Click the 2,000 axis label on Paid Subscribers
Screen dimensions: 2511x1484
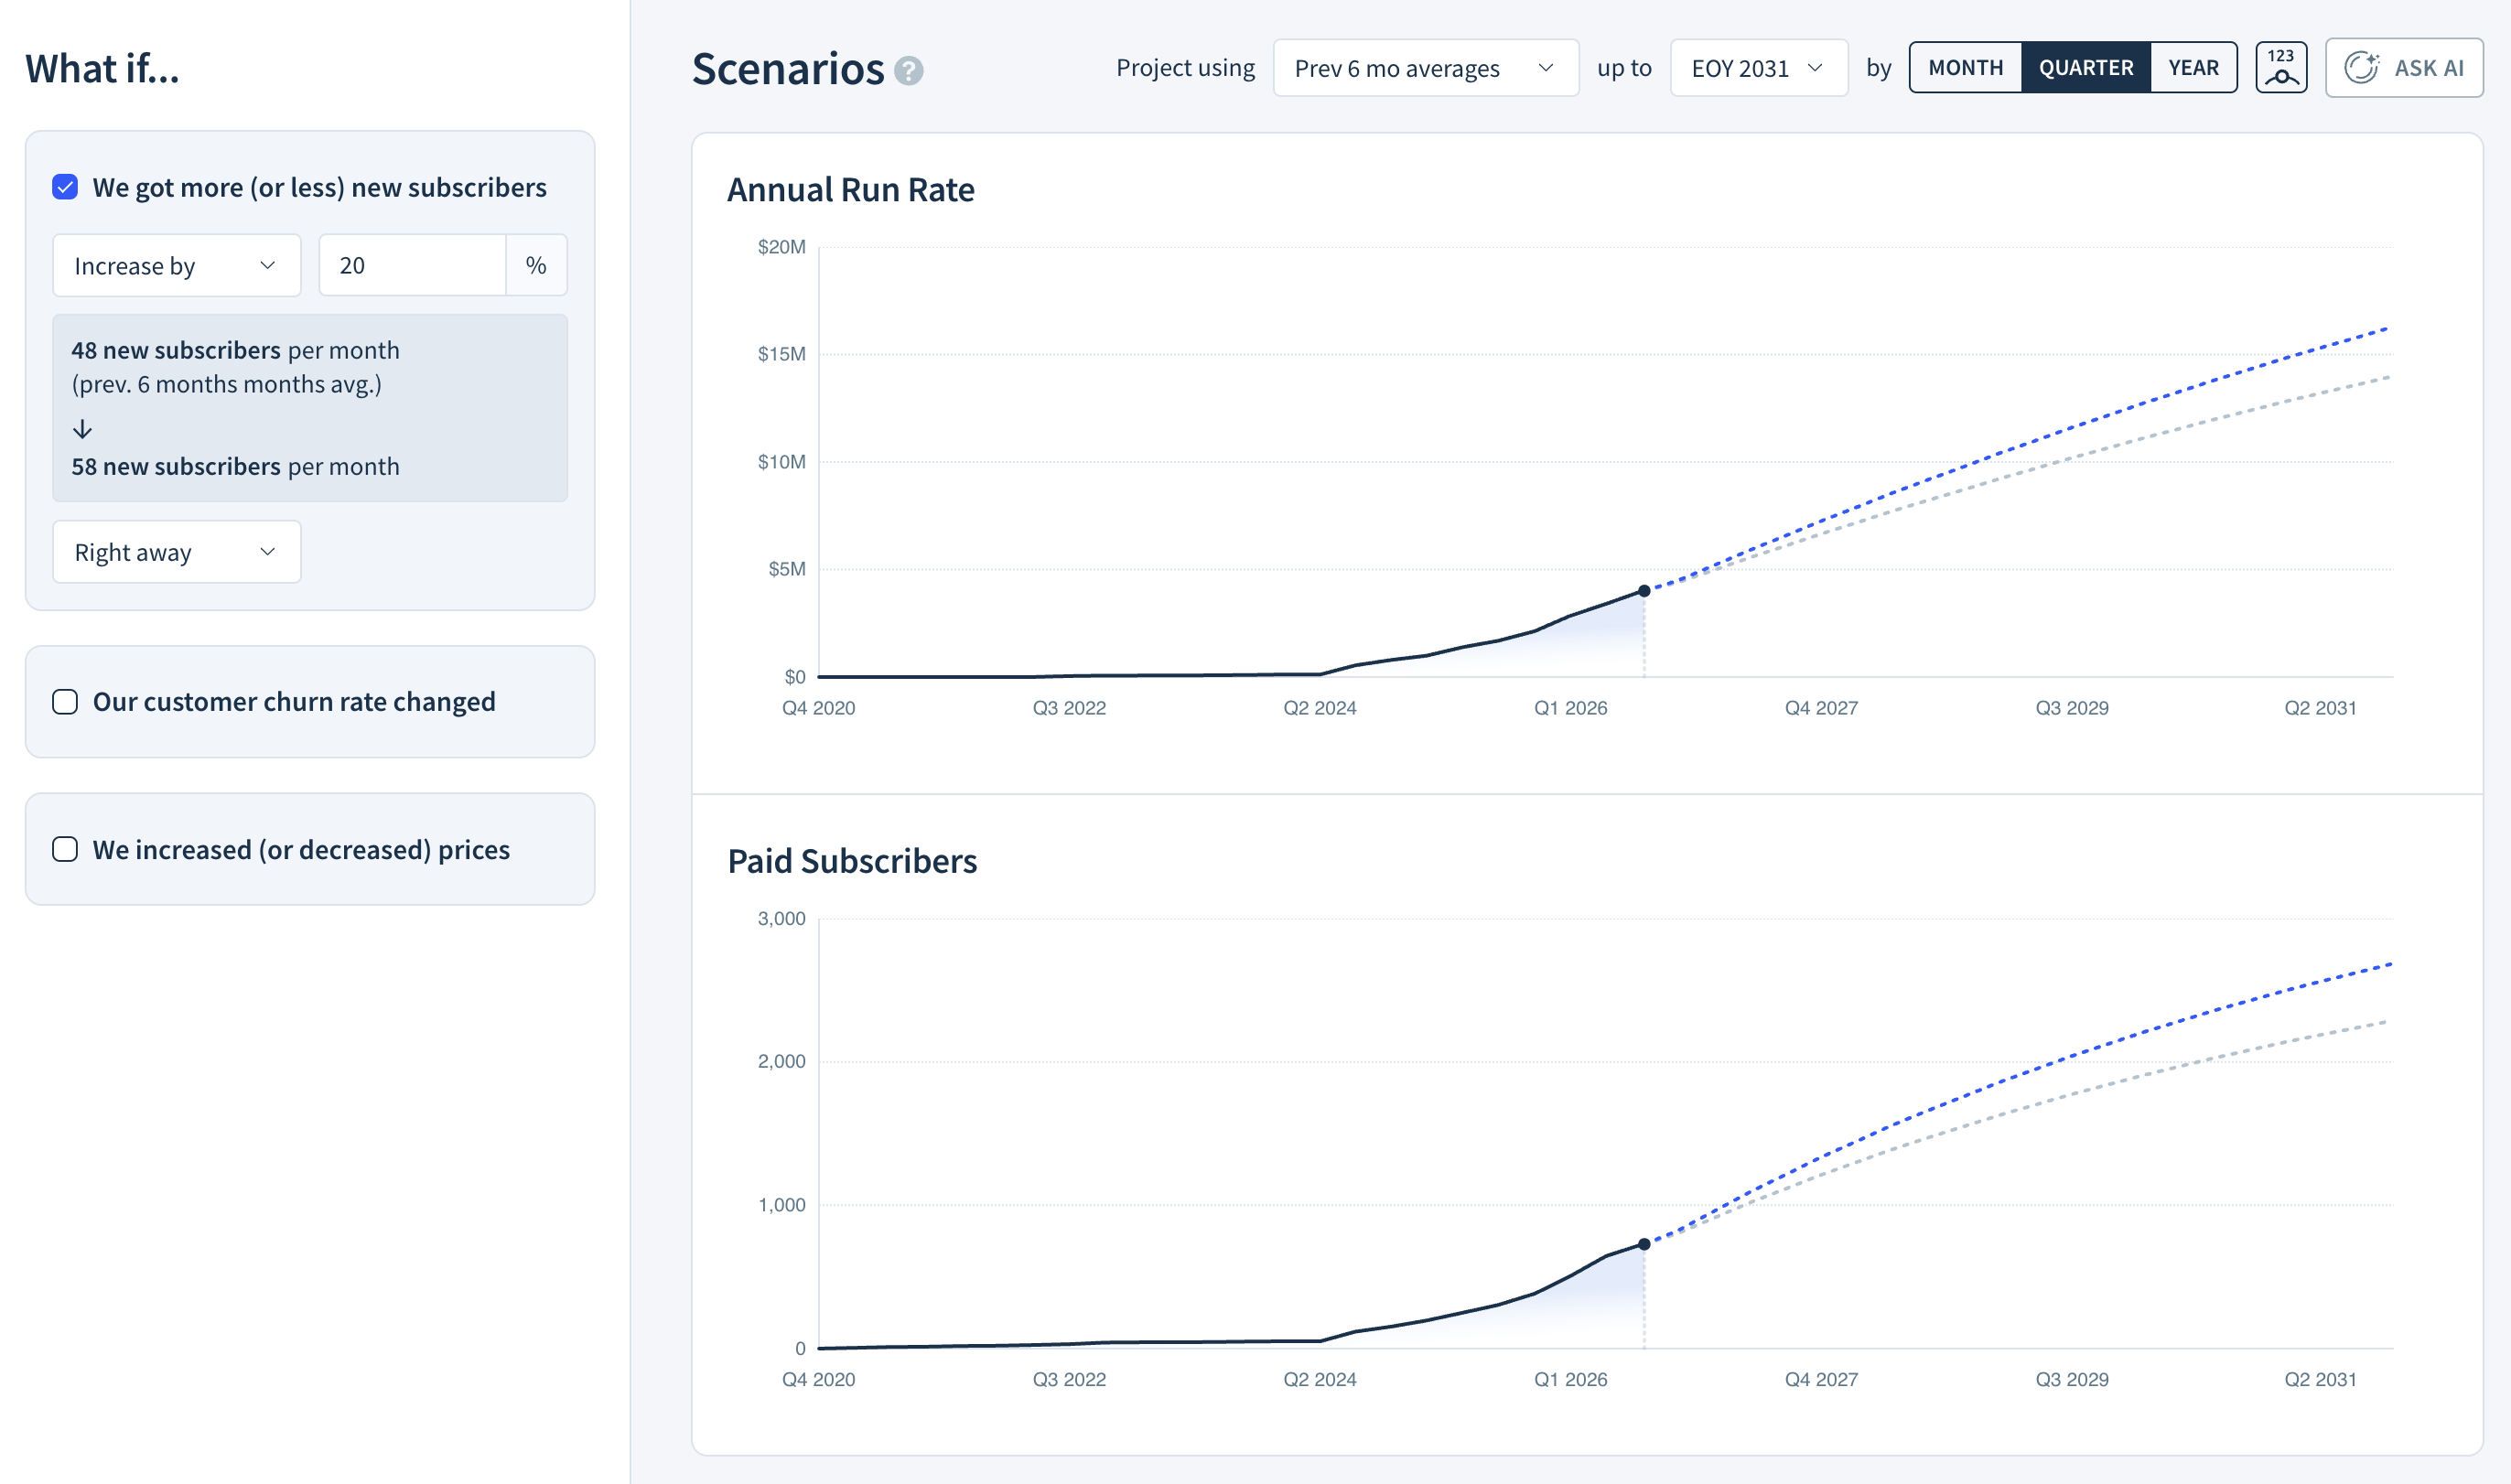tap(782, 1062)
